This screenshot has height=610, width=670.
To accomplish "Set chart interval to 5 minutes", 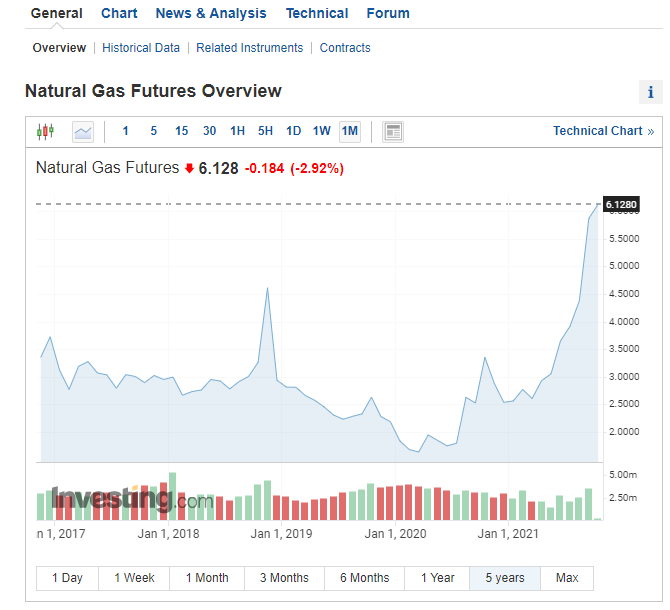I will tap(153, 131).
